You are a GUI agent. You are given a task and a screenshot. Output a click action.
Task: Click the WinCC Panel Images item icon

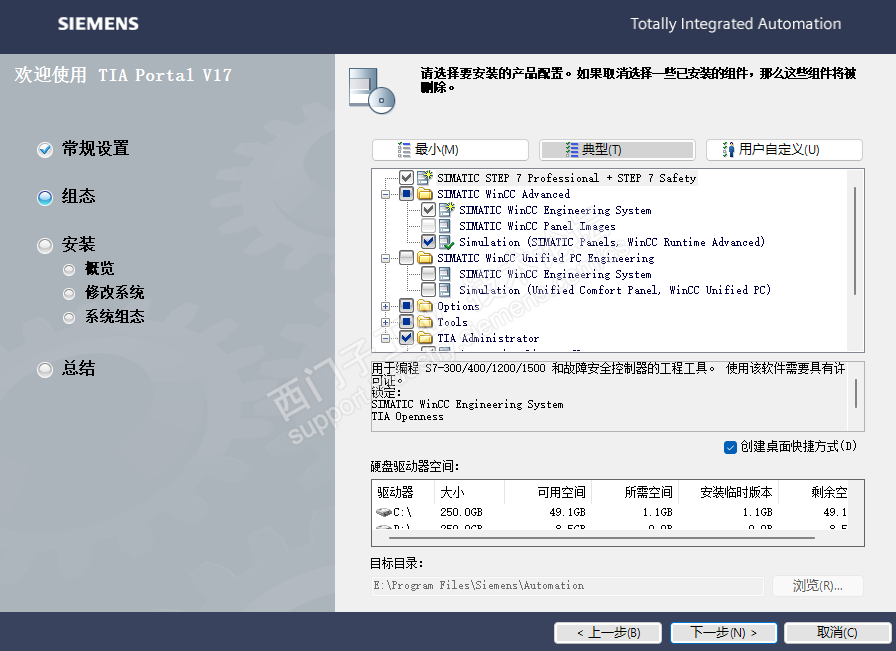[x=445, y=226]
